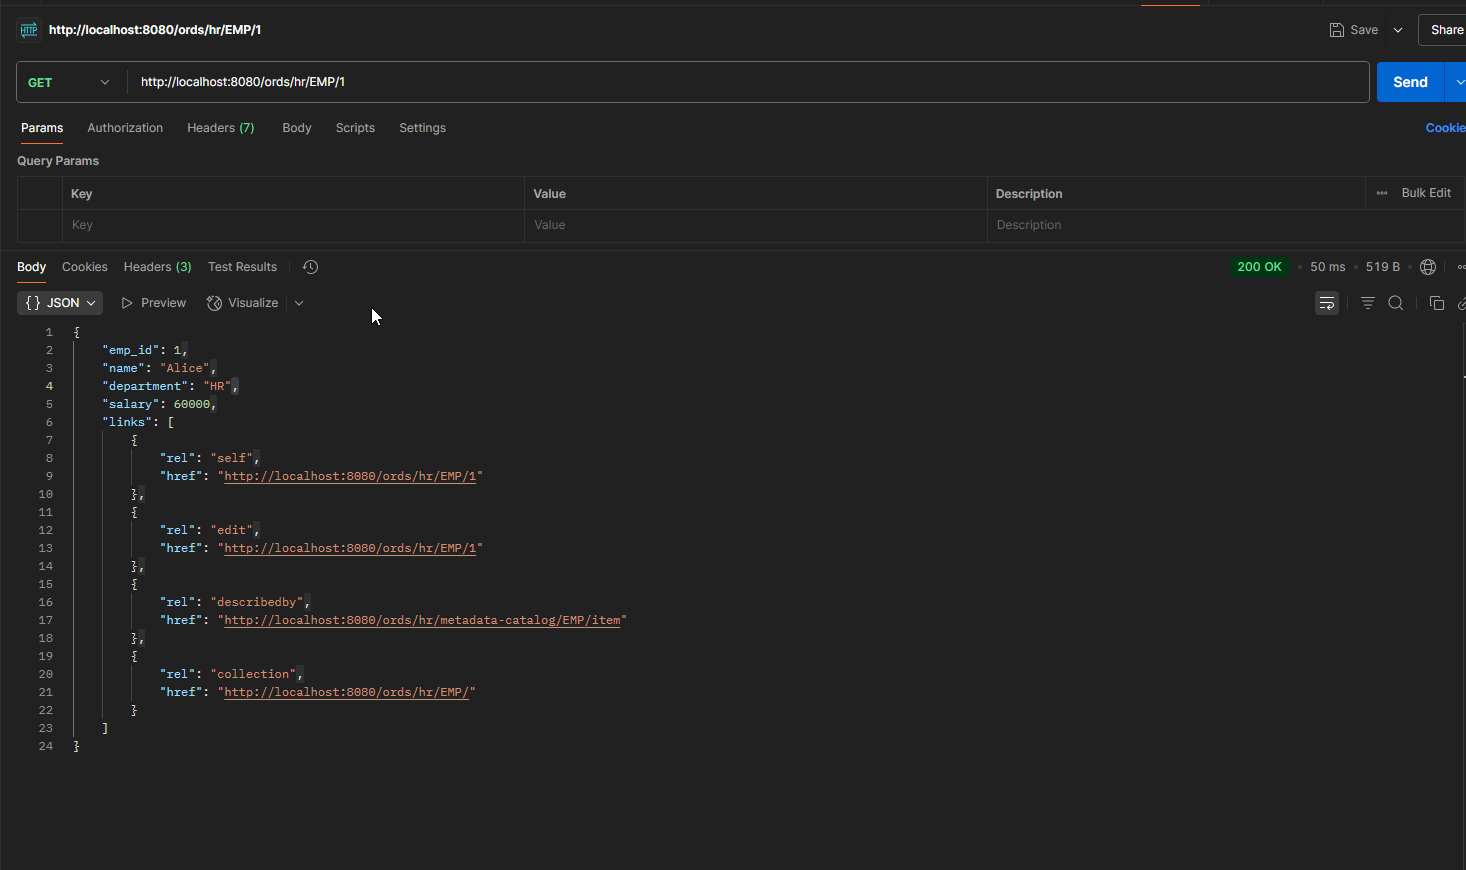The width and height of the screenshot is (1466, 870).
Task: Click the "links" key on line 6
Action: point(127,422)
